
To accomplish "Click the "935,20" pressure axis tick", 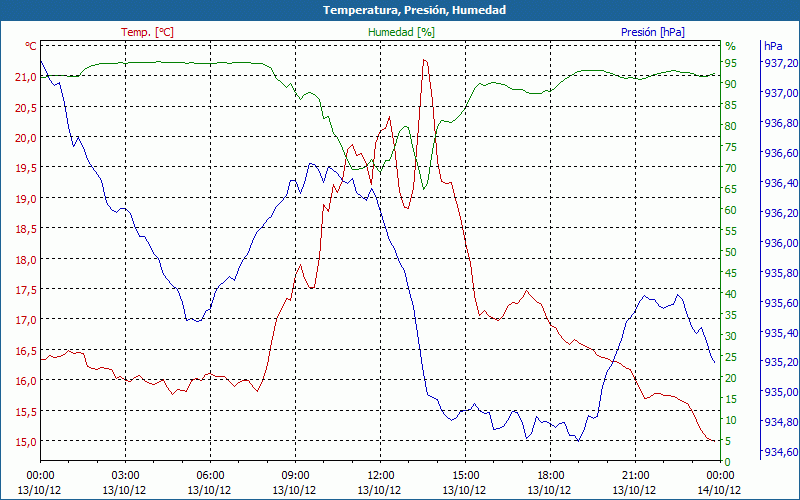I will tap(780, 362).
